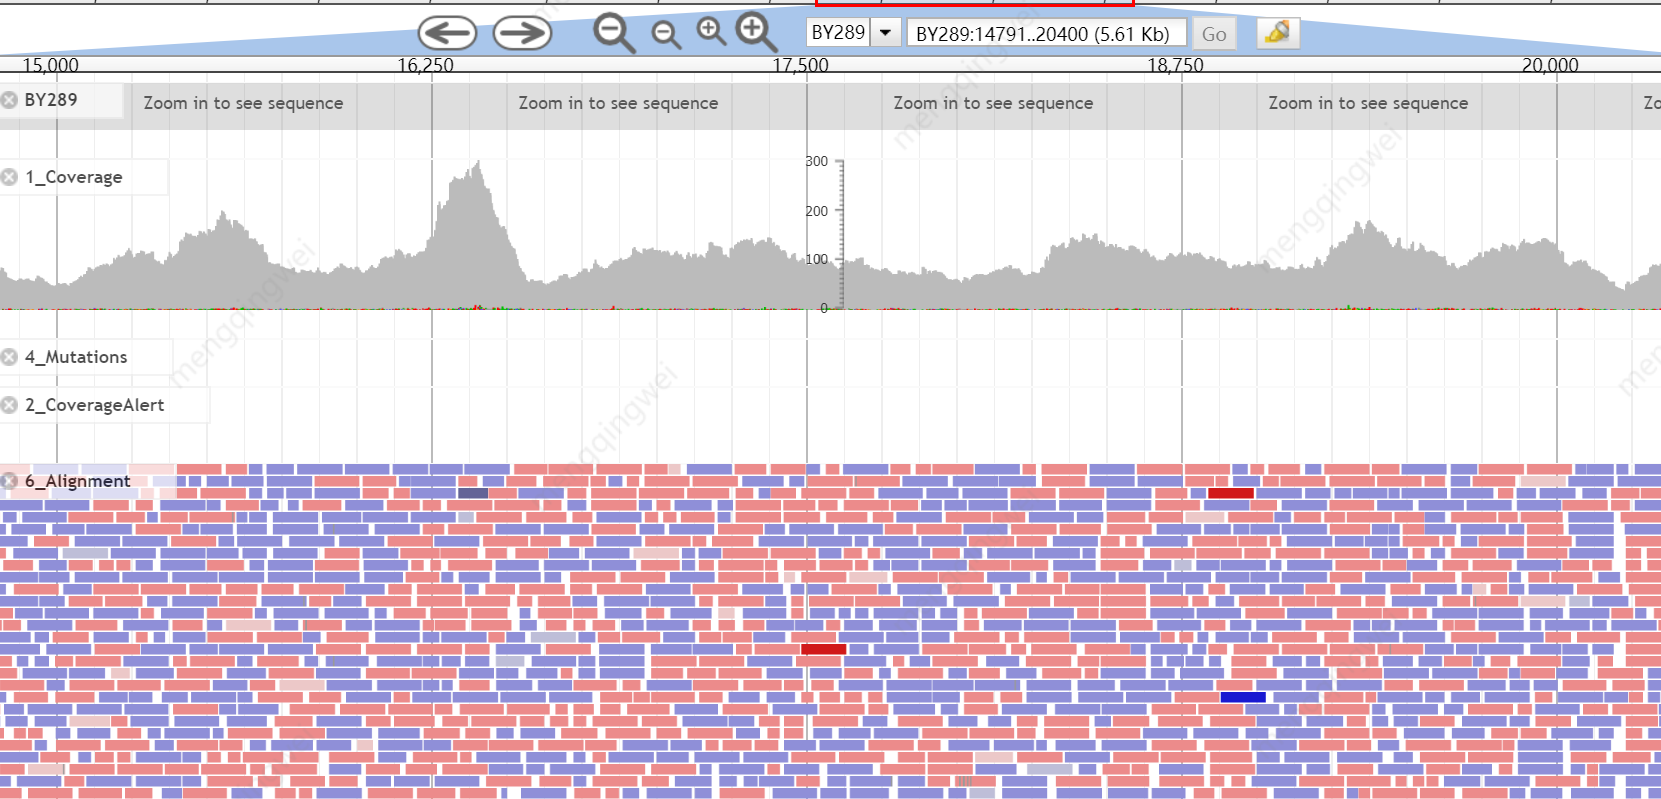Screen dimensions: 1661x799
Task: Click the small zoom out magnifier
Action: [665, 35]
